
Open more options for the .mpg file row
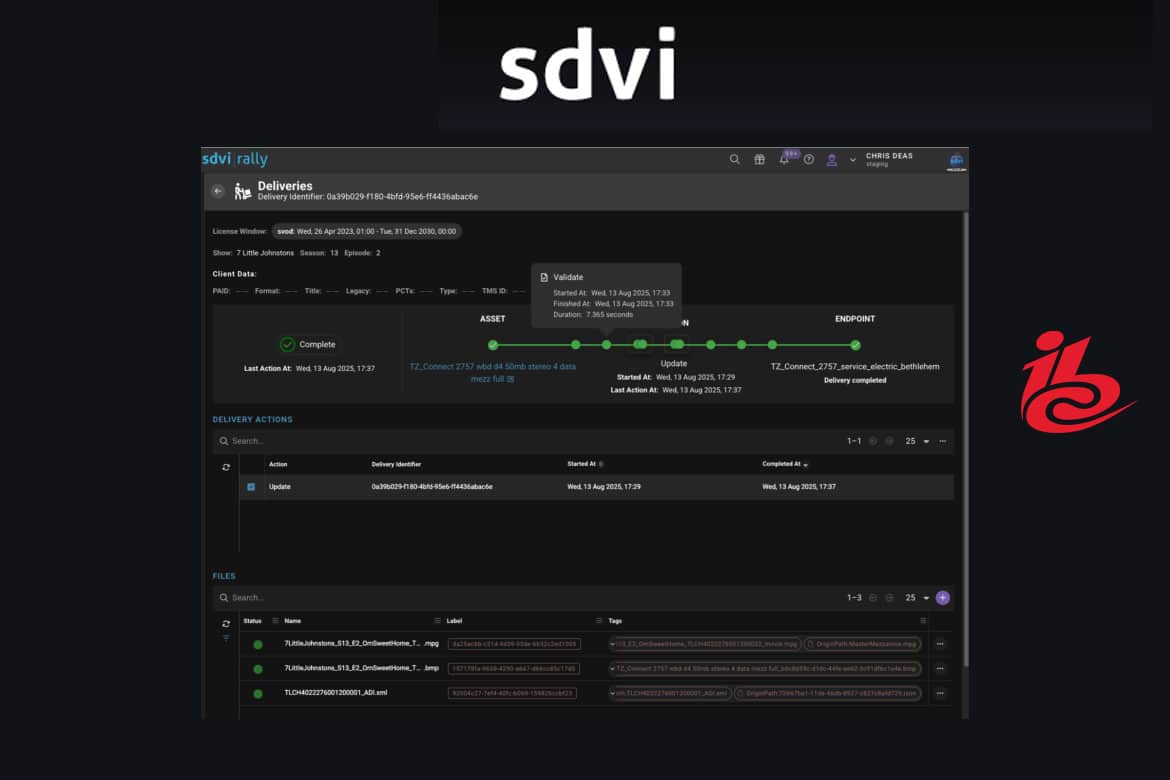pos(940,644)
